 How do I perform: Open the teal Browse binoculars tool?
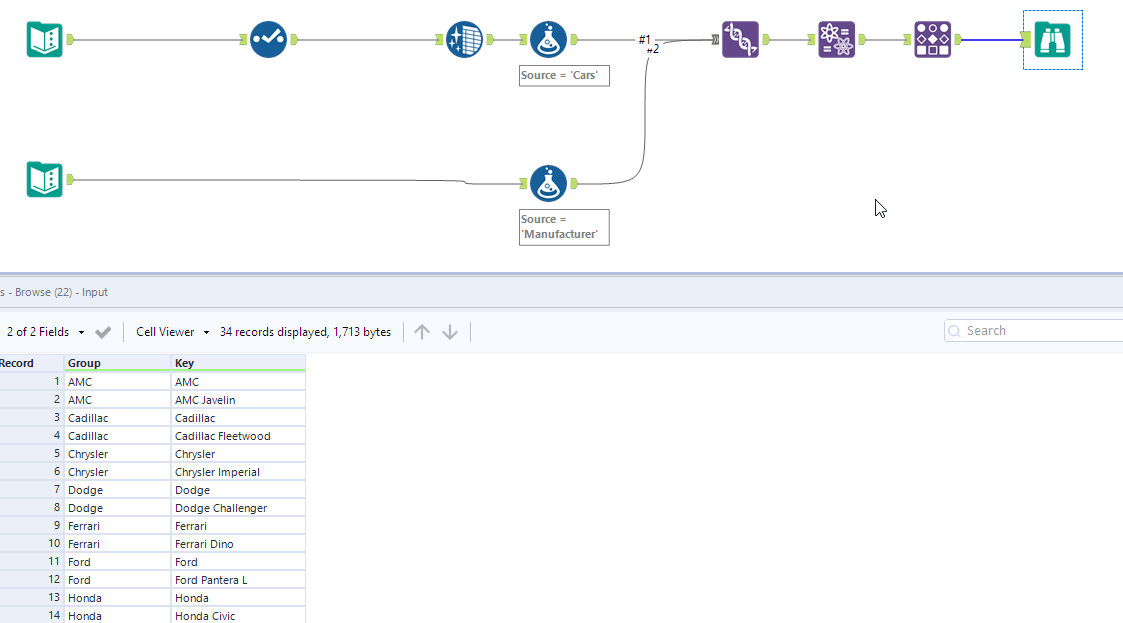tap(1052, 39)
